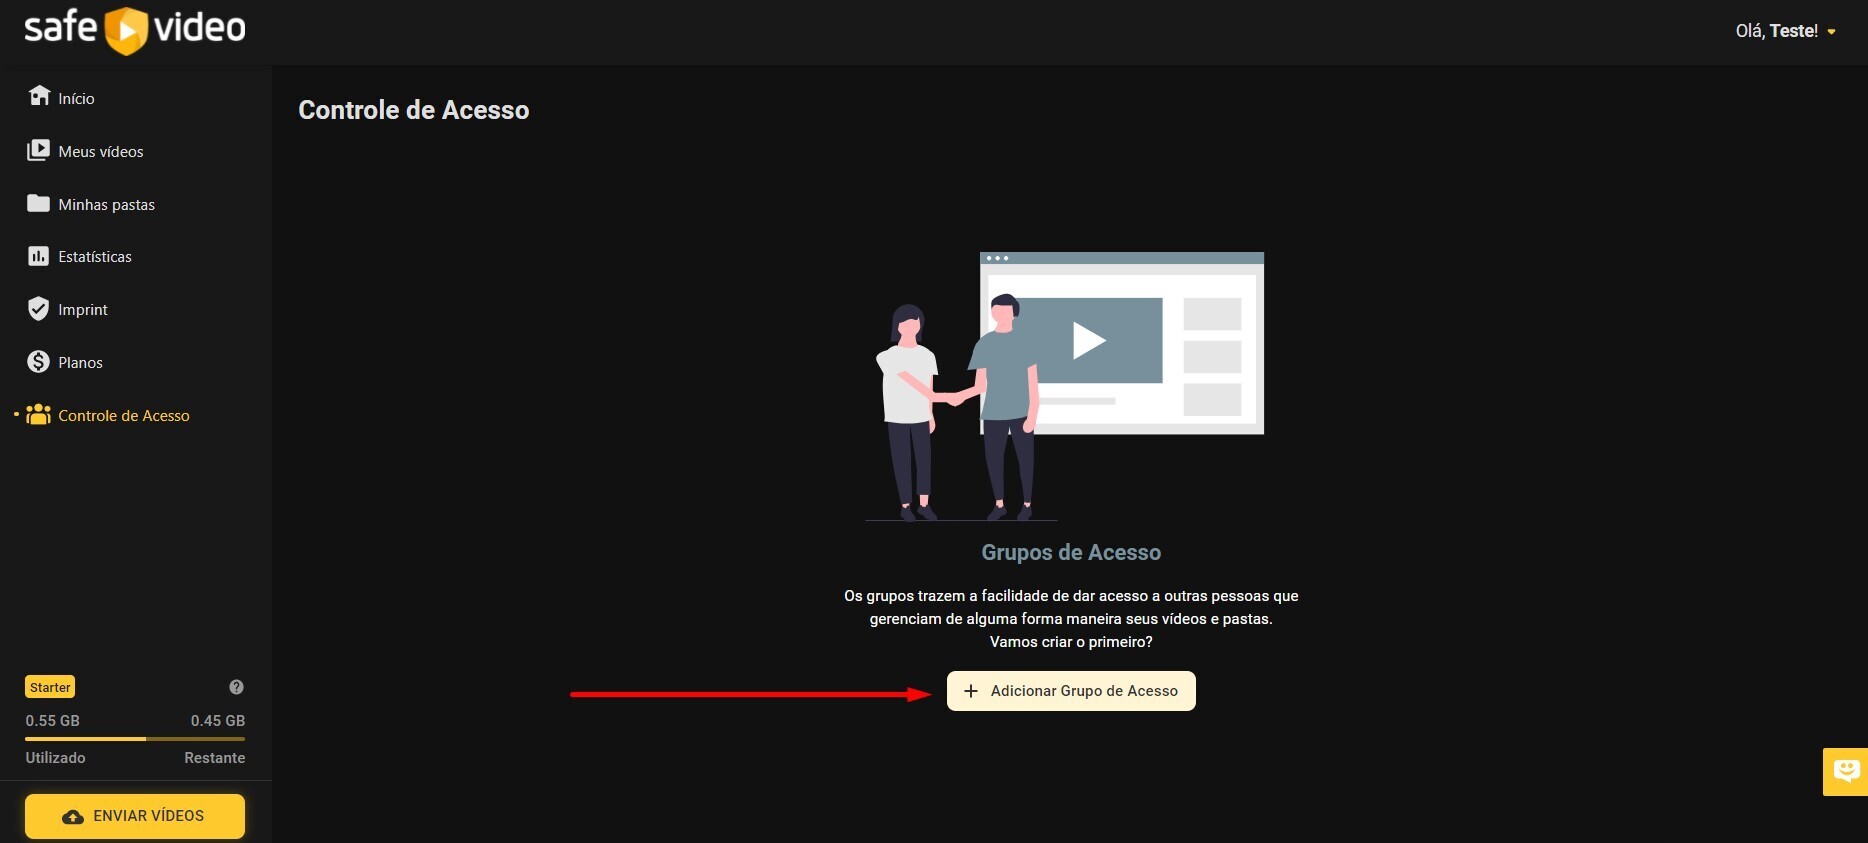The width and height of the screenshot is (1868, 843).
Task: Click the Planos dollar sign icon
Action: click(x=38, y=362)
